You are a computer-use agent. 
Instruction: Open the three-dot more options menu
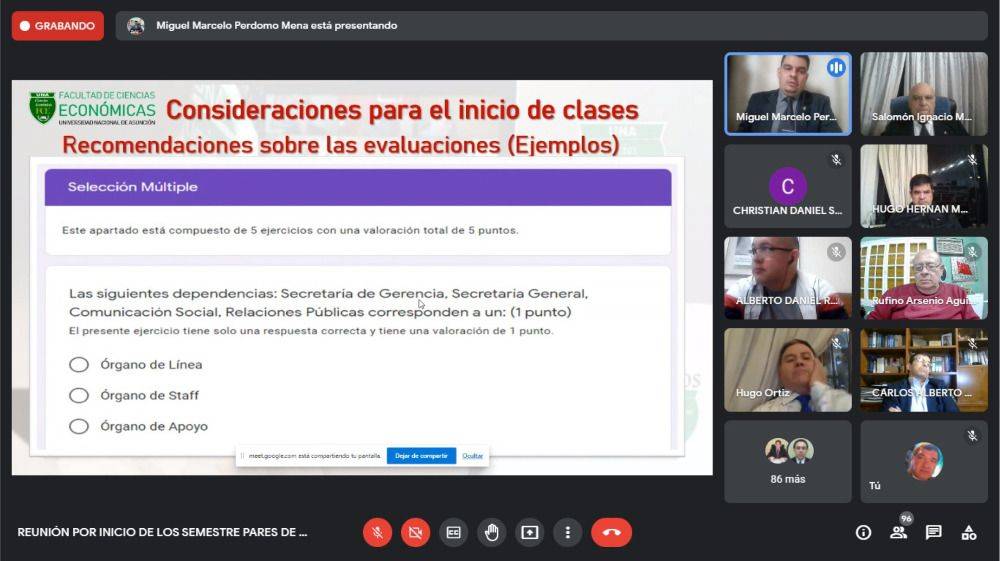coord(567,532)
